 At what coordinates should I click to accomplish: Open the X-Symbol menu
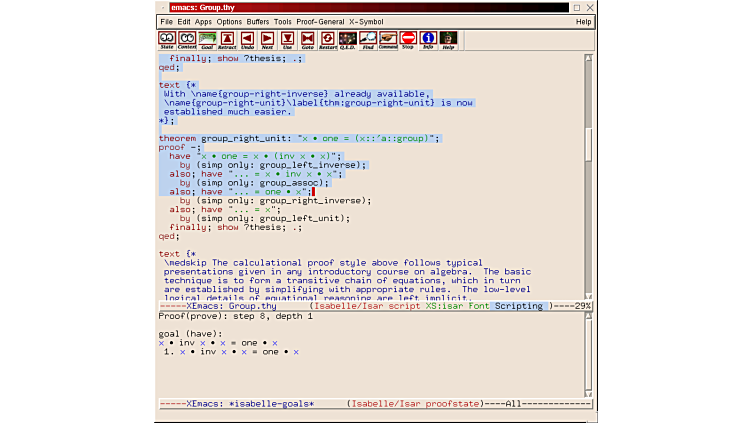(365, 21)
